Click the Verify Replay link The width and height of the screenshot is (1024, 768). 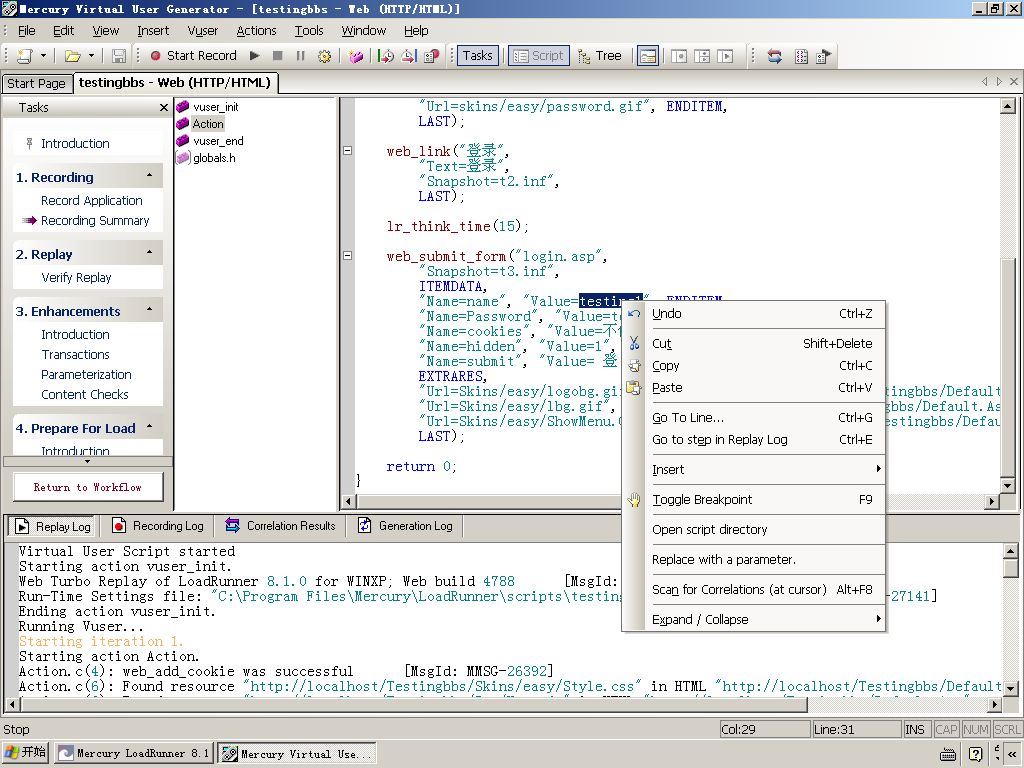click(x=76, y=278)
